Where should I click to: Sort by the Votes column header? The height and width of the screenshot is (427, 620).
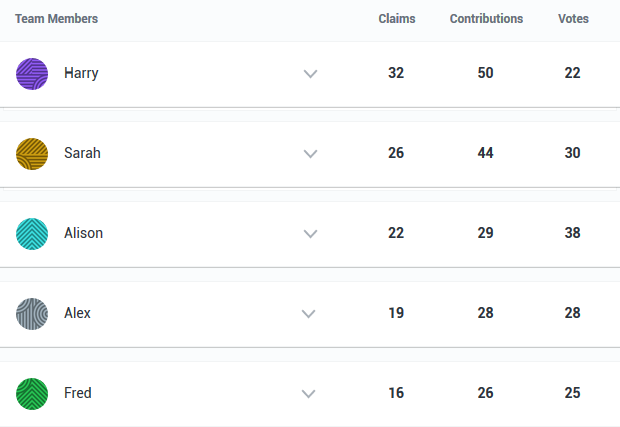(x=573, y=19)
